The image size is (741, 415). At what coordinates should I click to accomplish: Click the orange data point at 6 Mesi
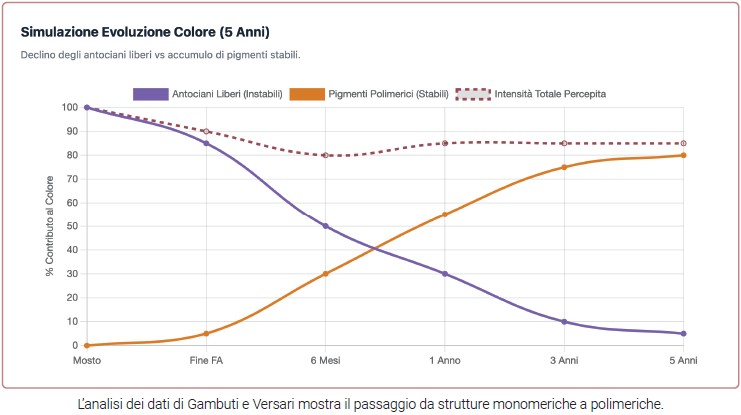(x=326, y=274)
